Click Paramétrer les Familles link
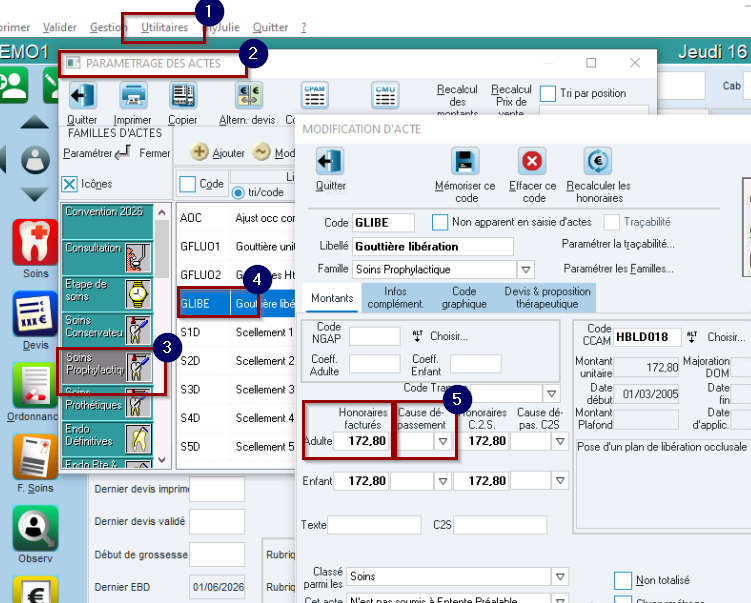 (618, 269)
